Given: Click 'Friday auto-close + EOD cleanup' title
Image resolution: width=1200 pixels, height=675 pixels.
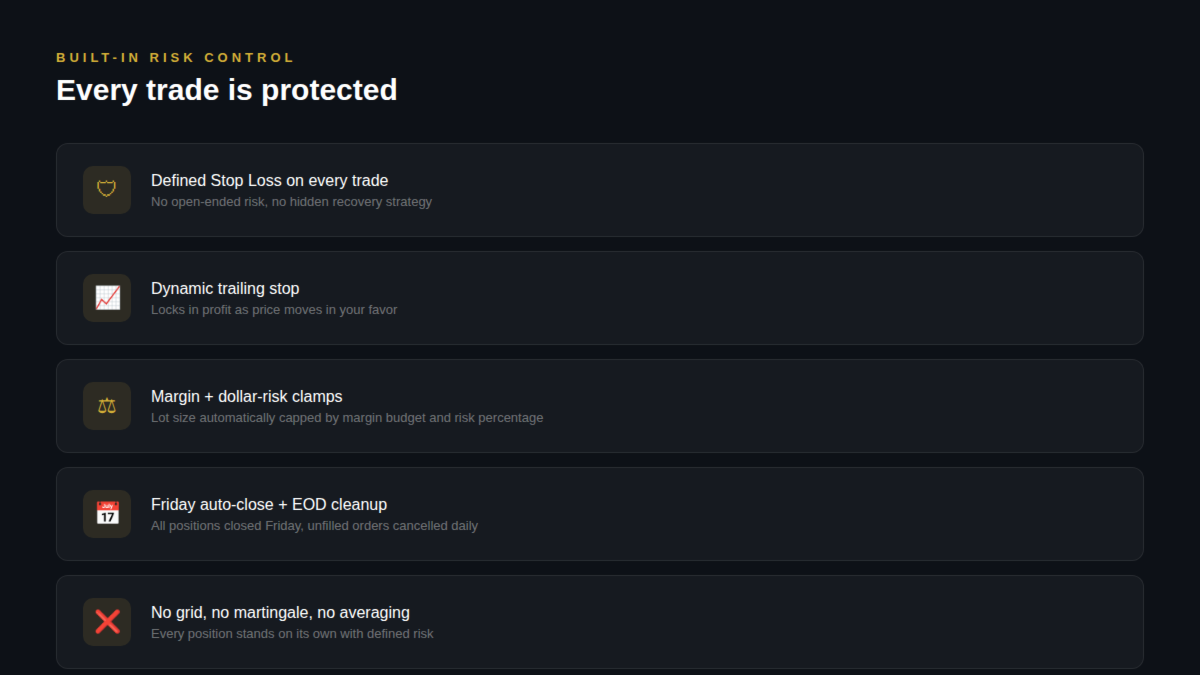Looking at the screenshot, I should [x=268, y=504].
